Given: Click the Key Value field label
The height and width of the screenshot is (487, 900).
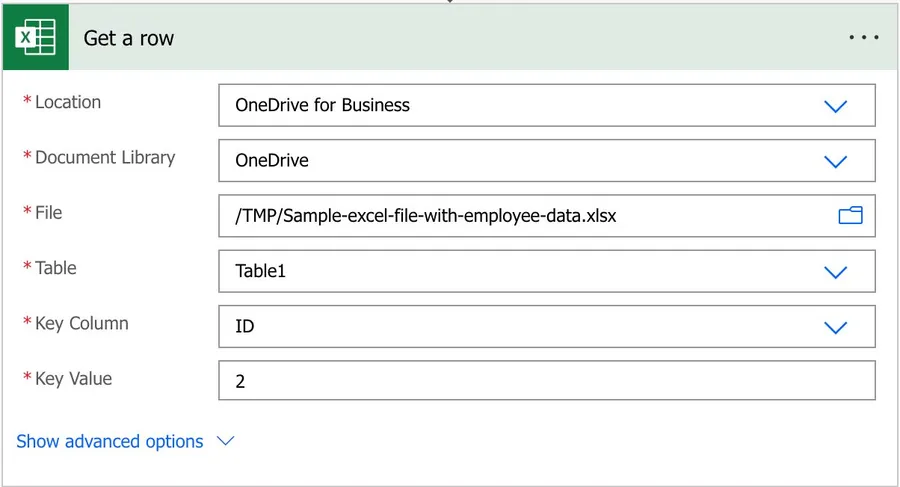Looking at the screenshot, I should [x=73, y=378].
